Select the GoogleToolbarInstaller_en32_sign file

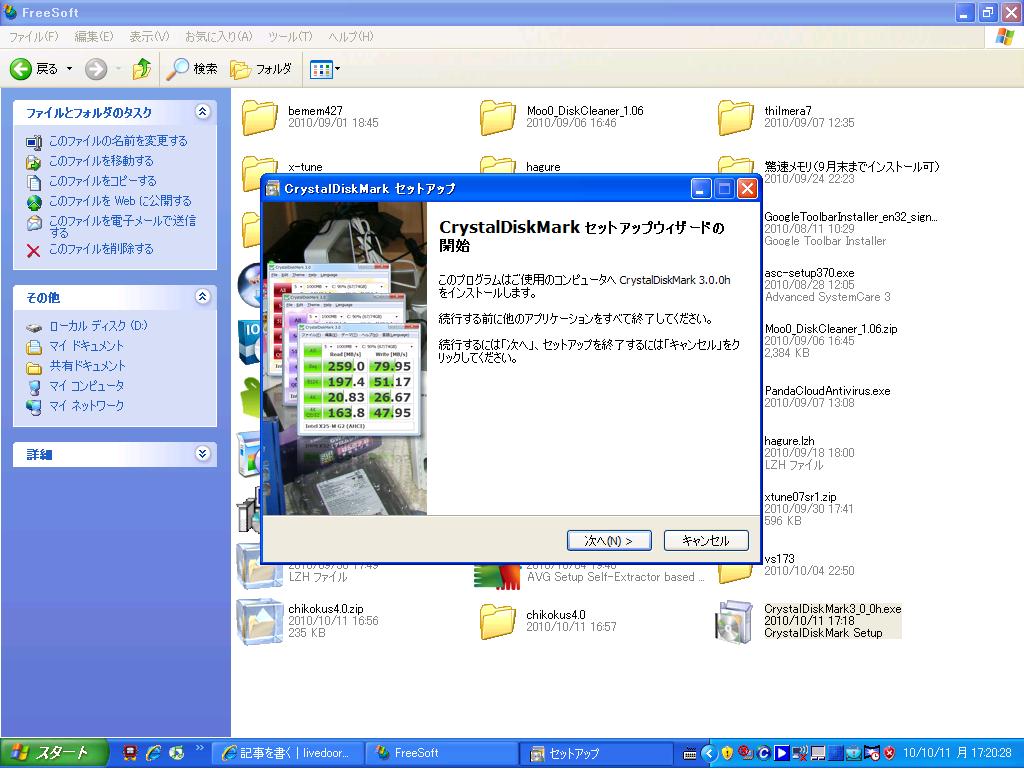[x=850, y=217]
